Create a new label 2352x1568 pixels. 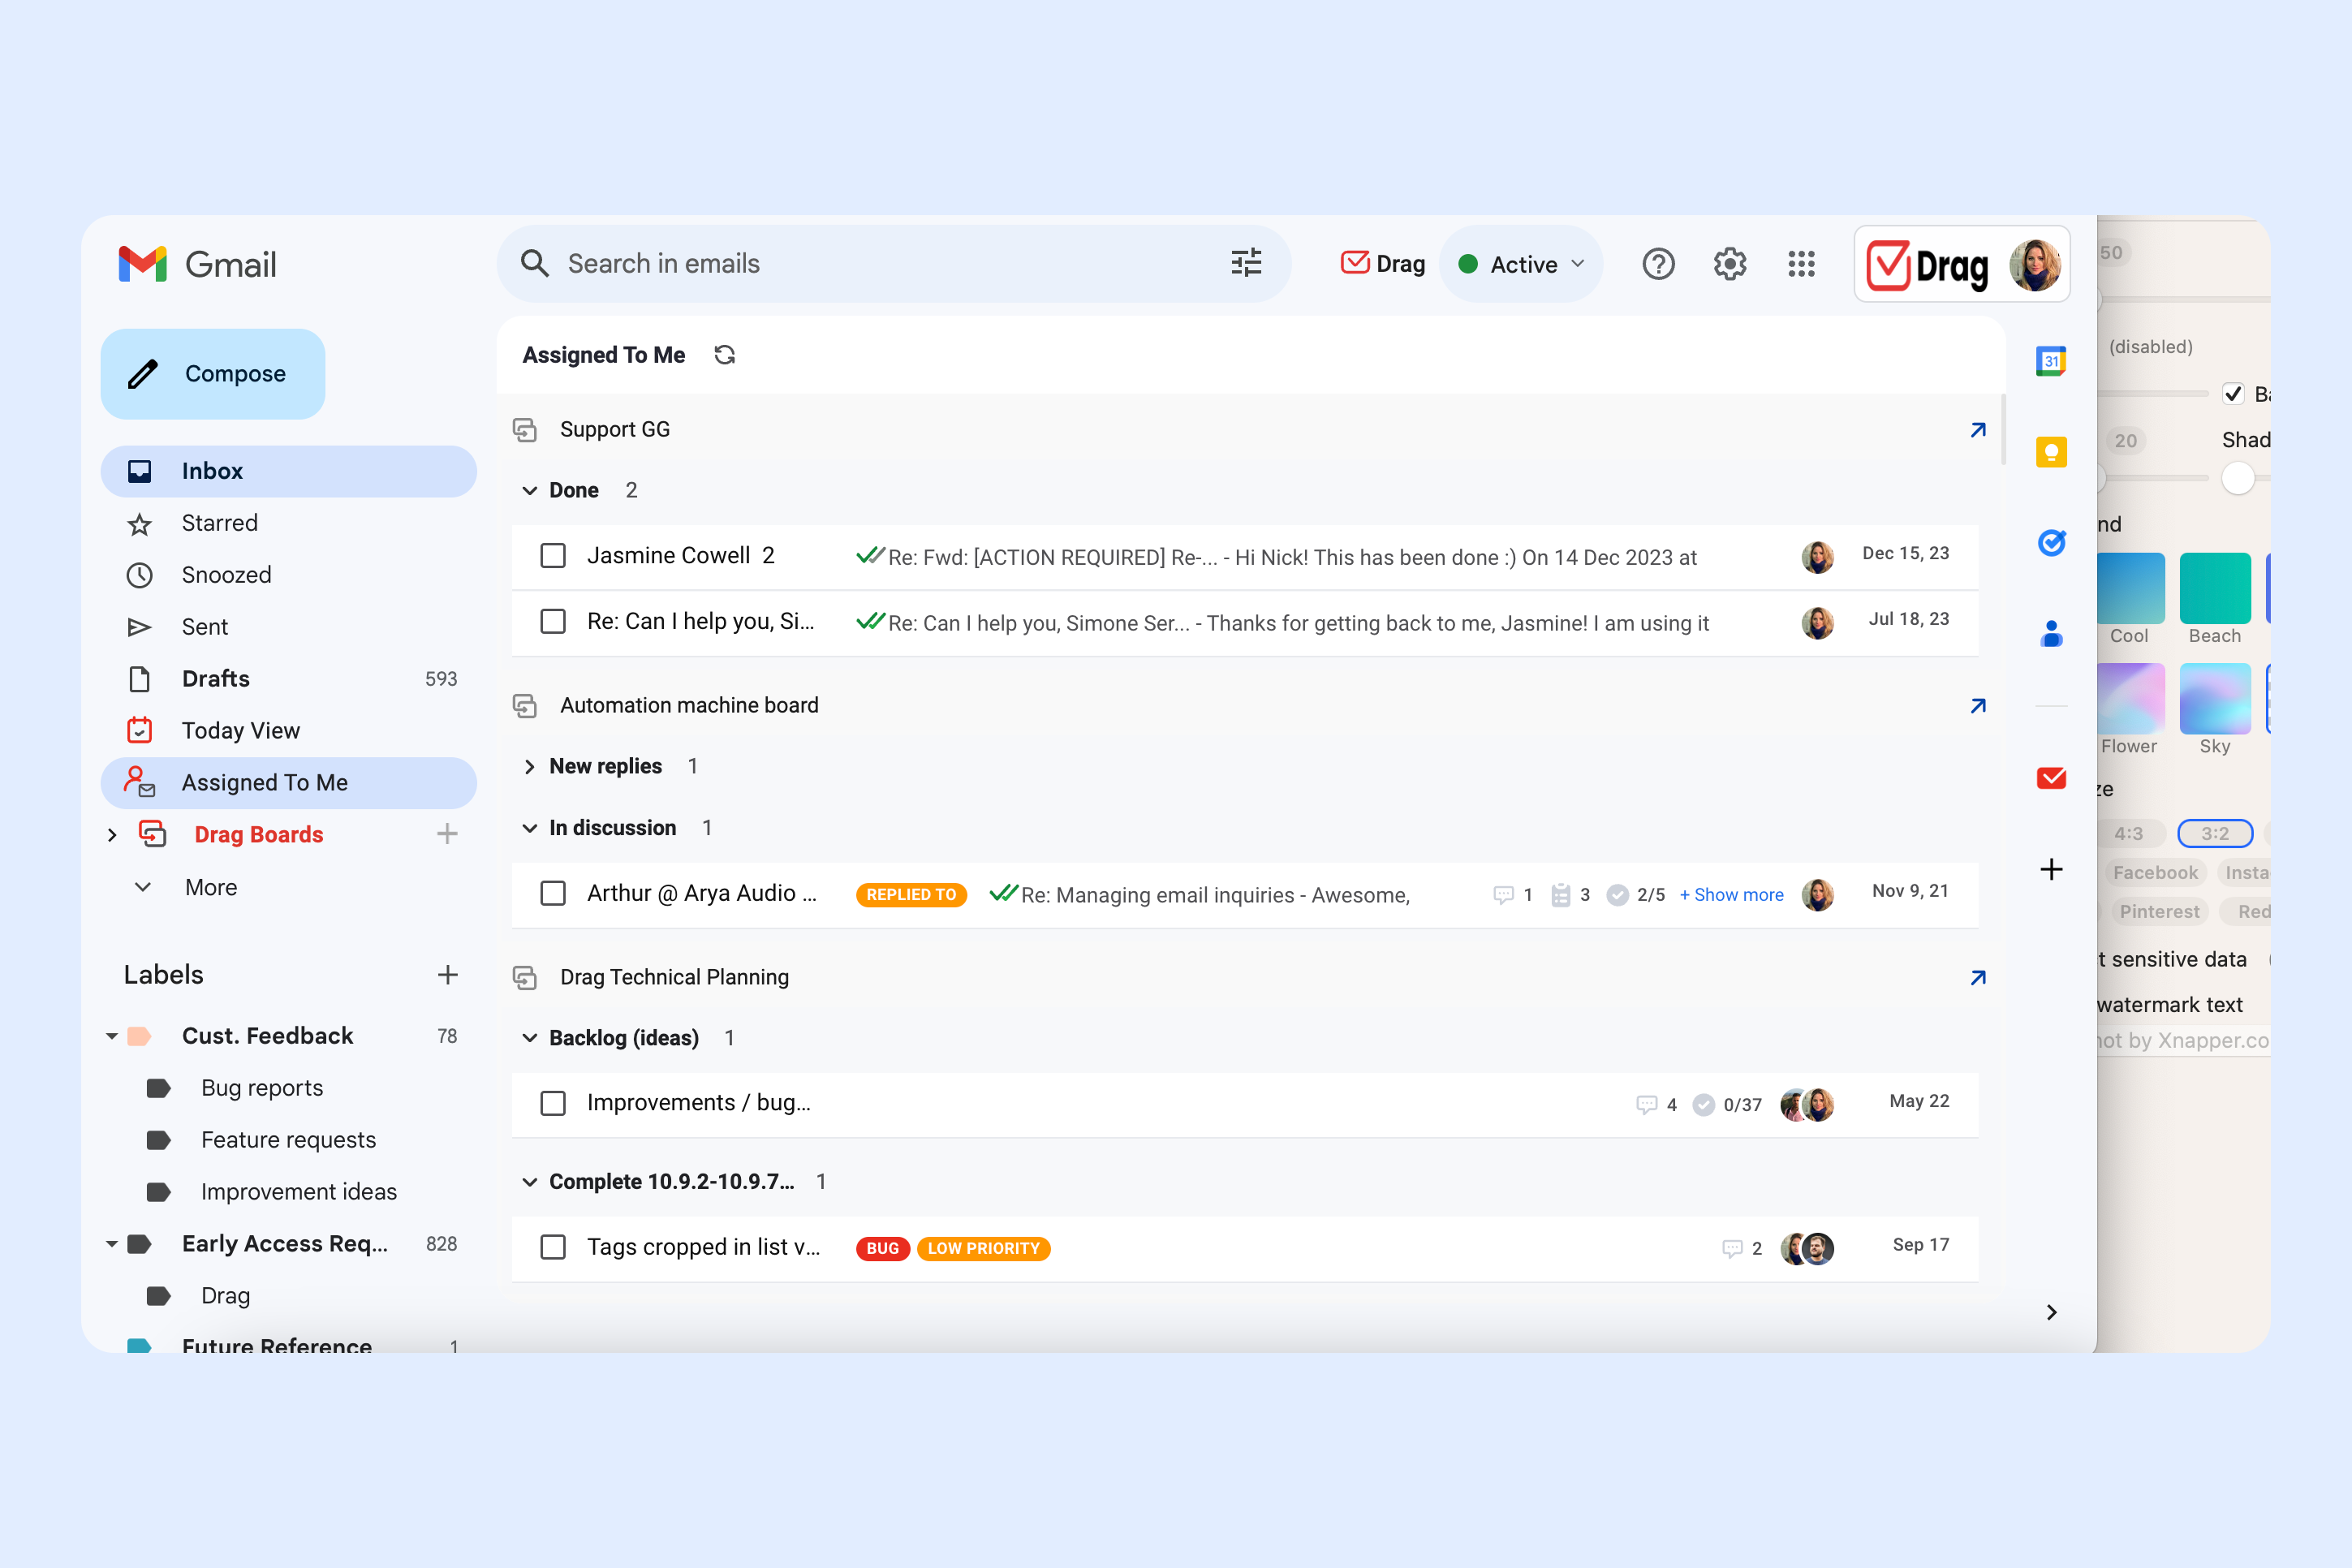pos(447,975)
